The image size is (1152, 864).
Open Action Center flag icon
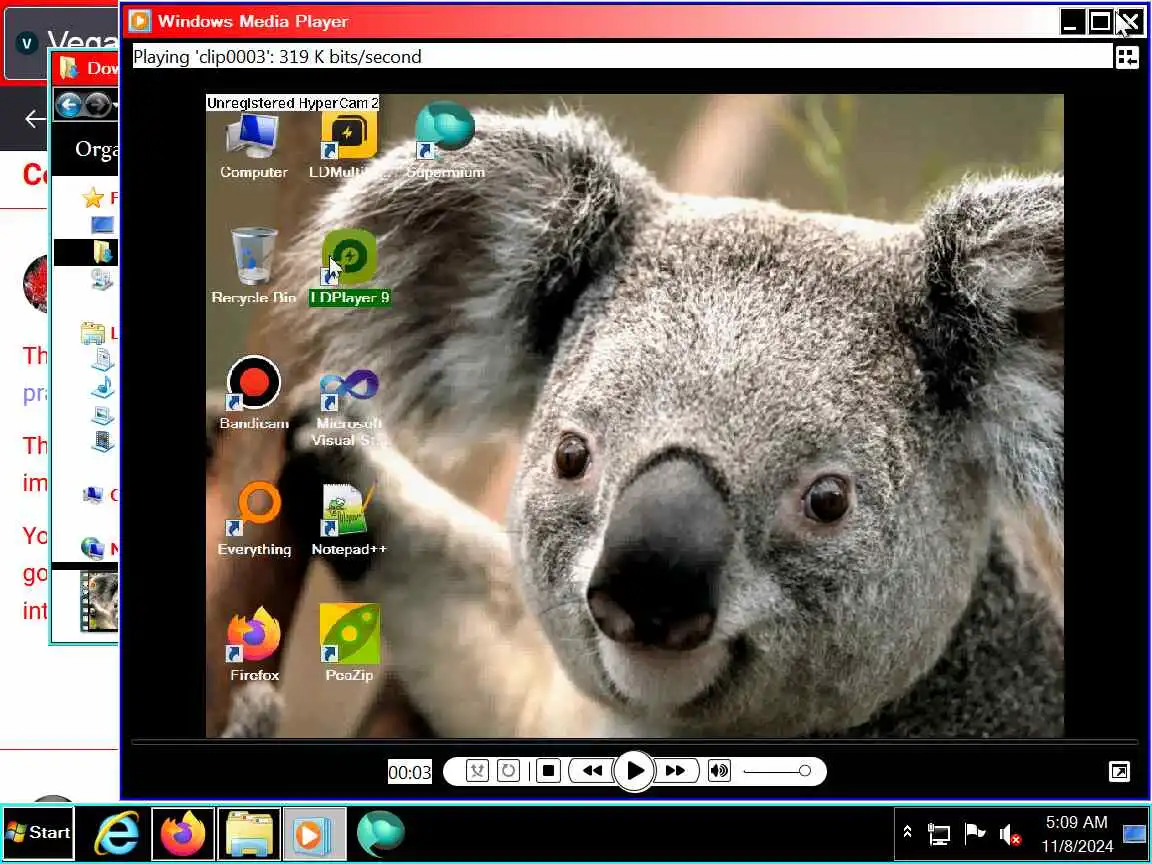(x=974, y=833)
